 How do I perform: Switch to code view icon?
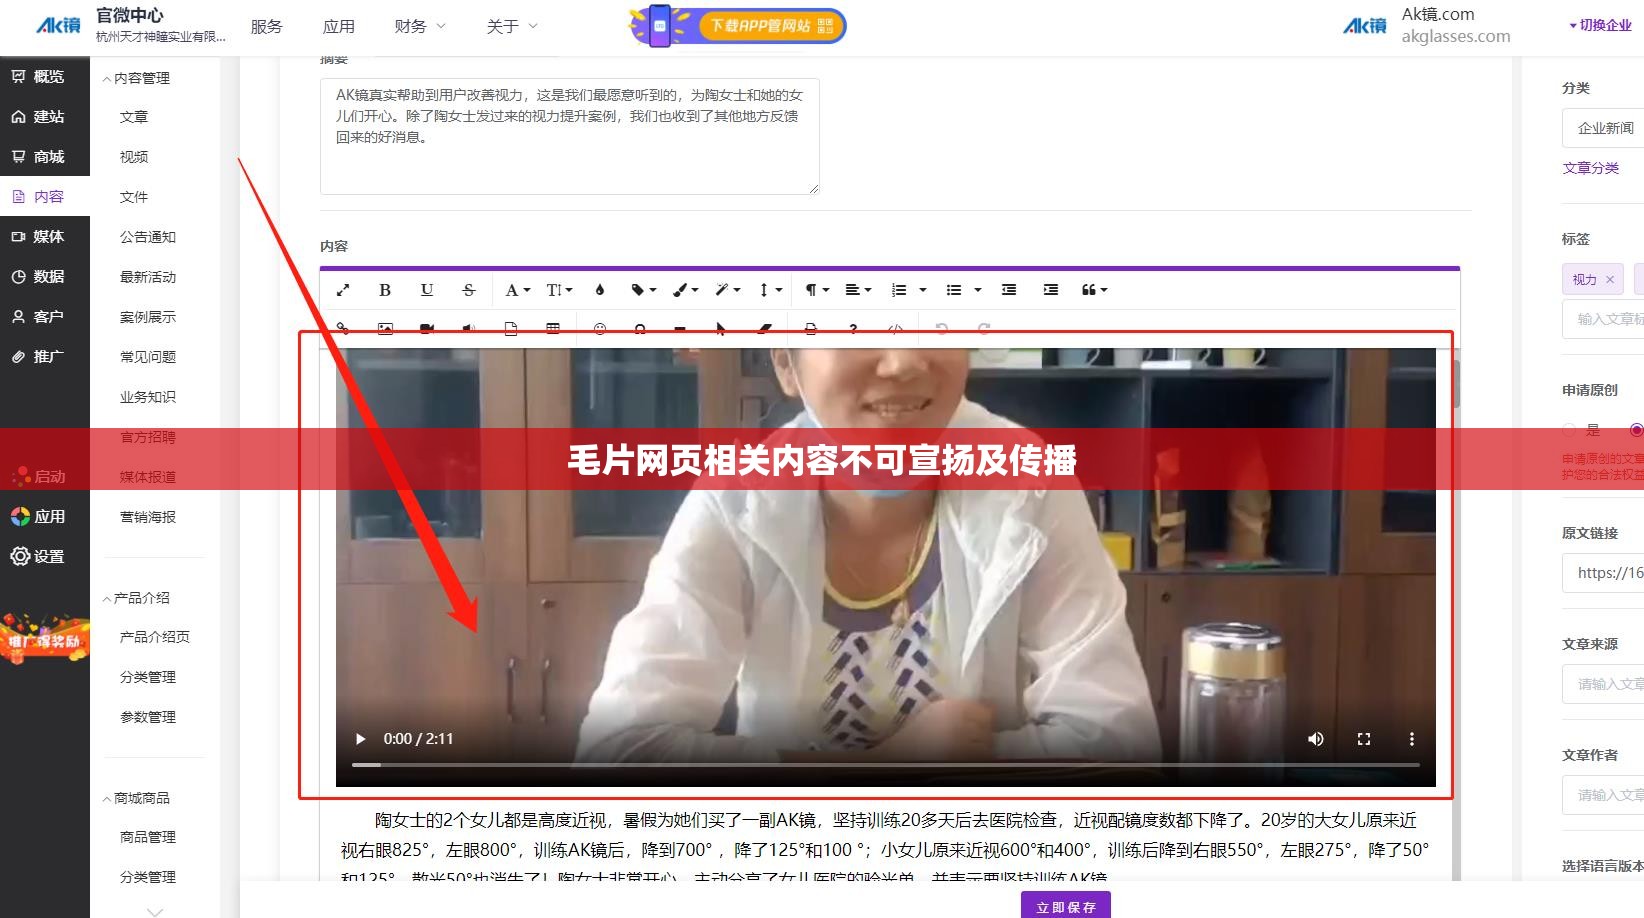click(x=895, y=328)
